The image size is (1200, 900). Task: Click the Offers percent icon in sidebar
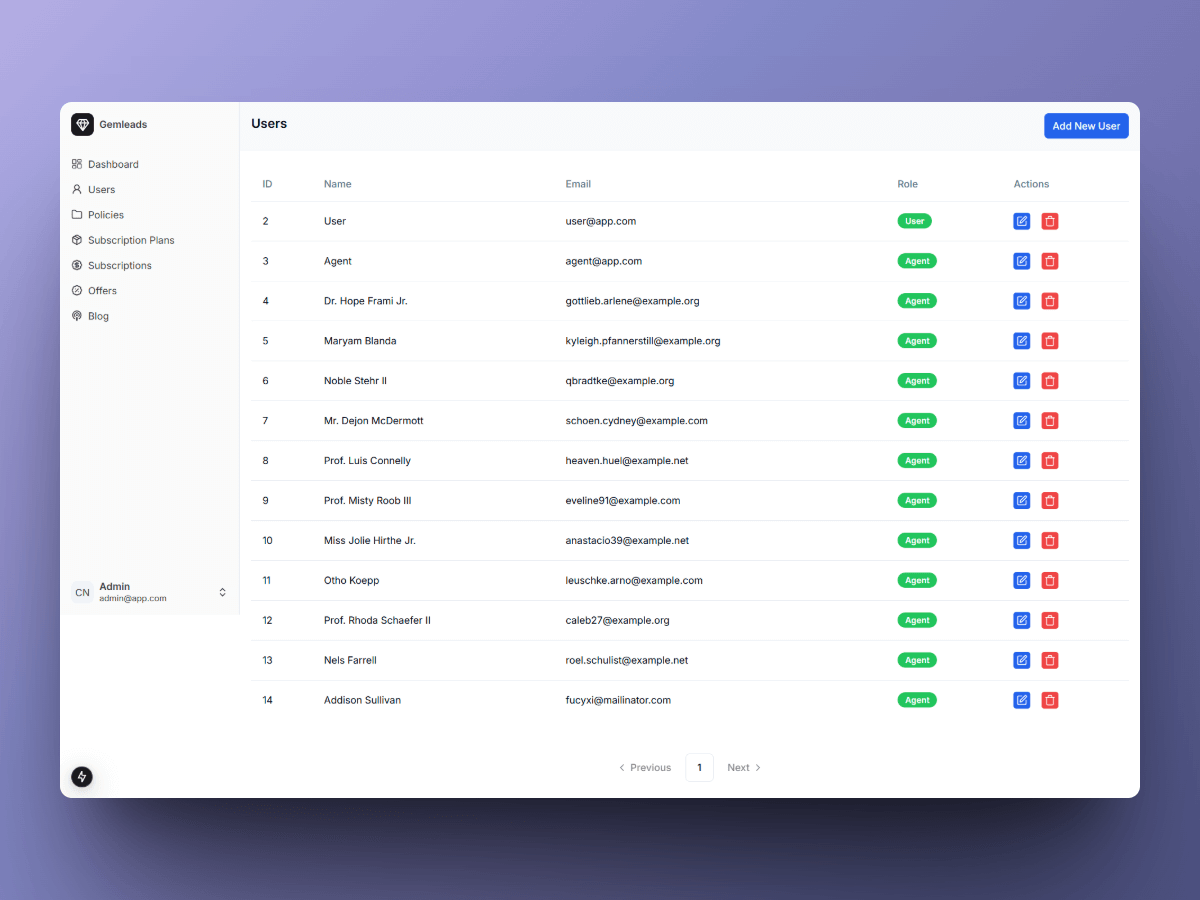click(x=77, y=291)
